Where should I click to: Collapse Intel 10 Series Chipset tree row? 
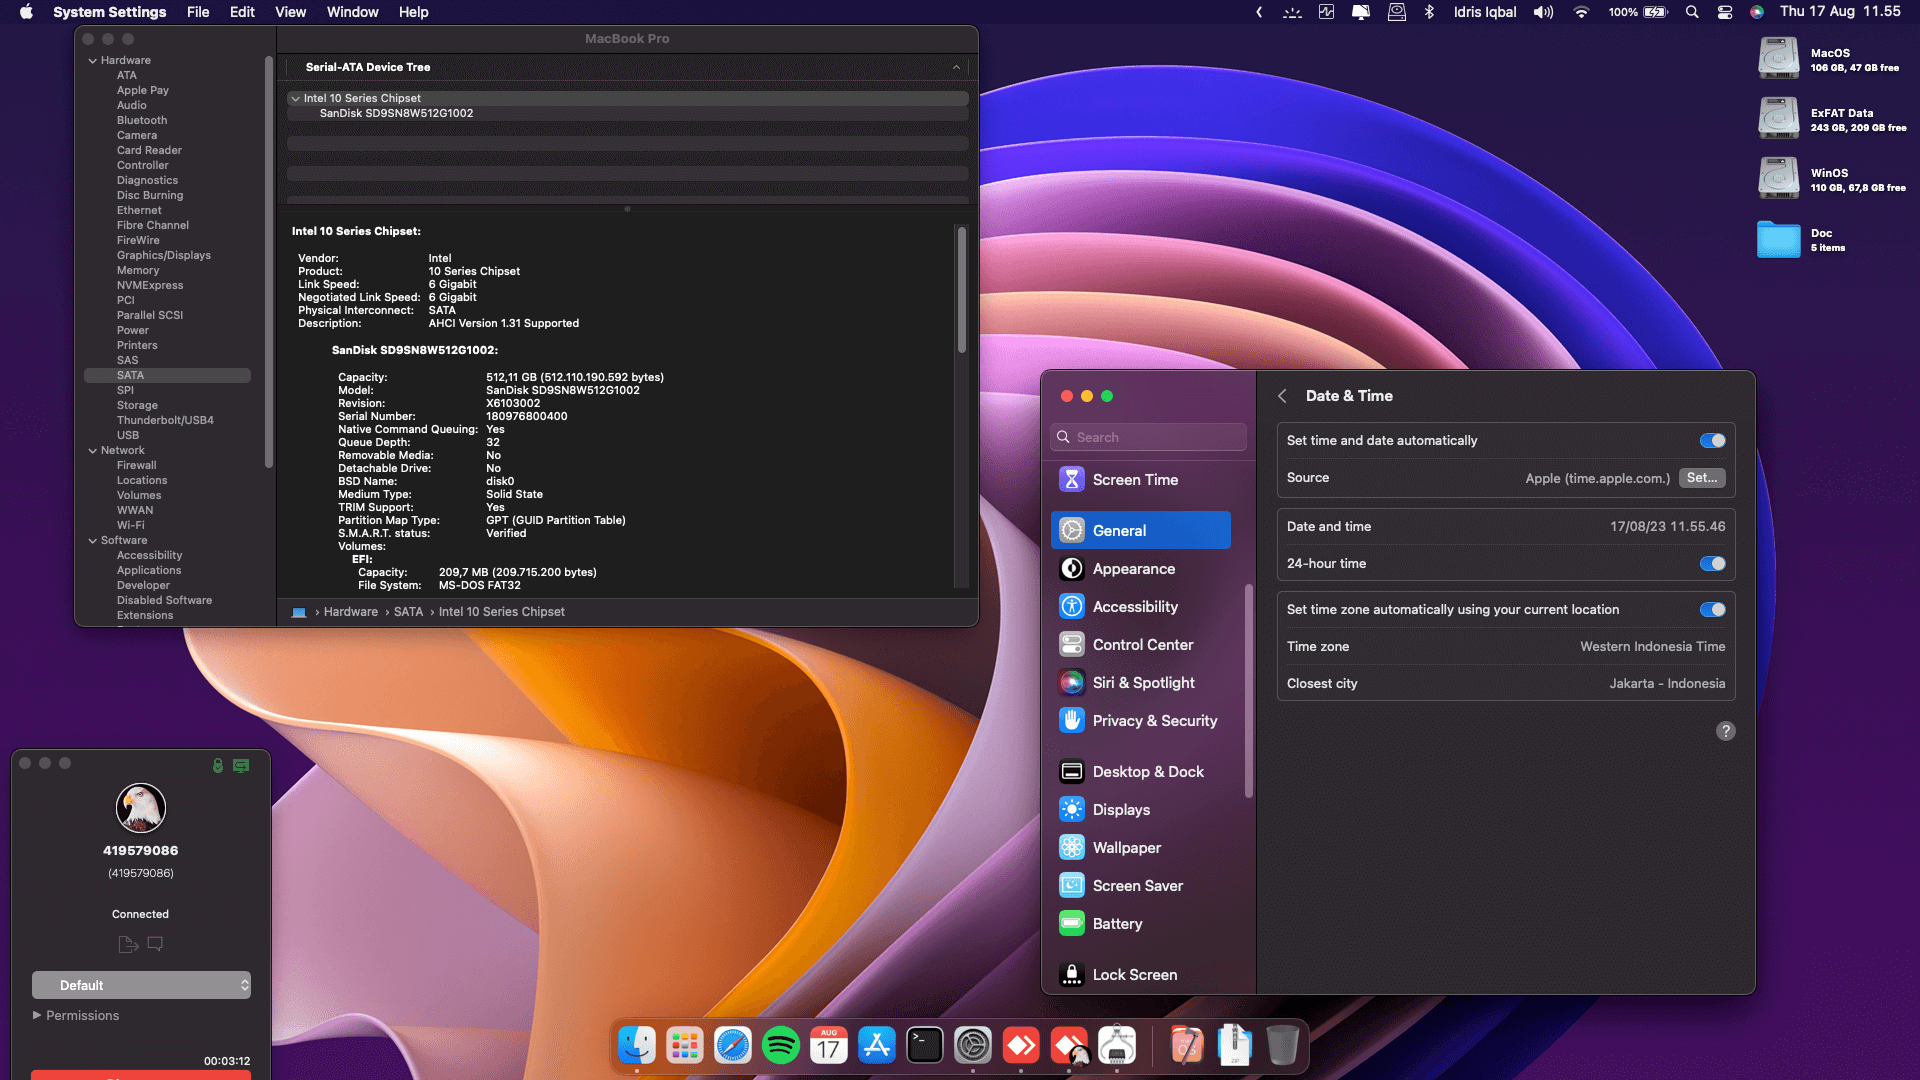click(295, 99)
